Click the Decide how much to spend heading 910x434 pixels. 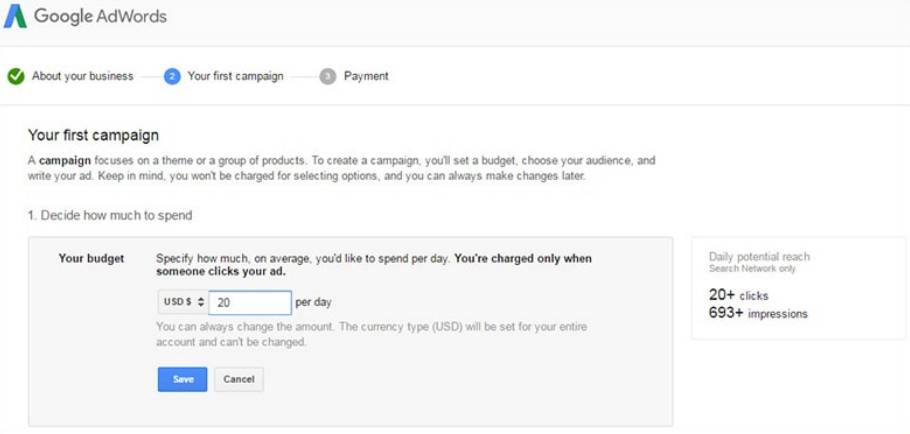click(x=109, y=215)
